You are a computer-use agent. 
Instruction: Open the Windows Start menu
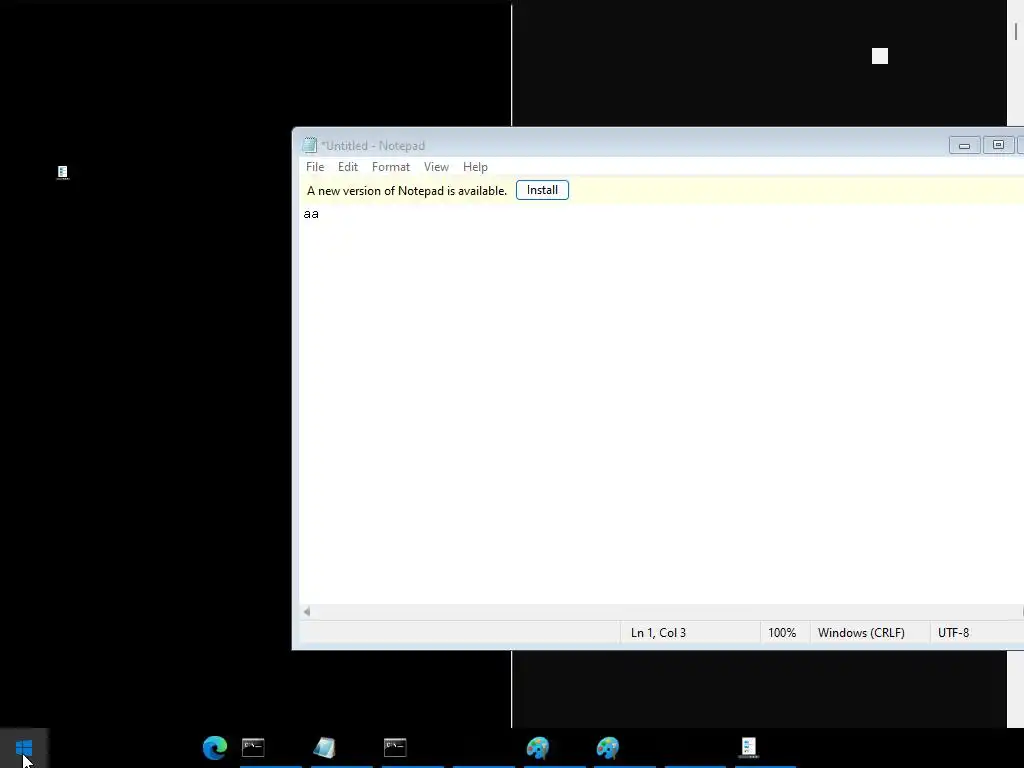point(24,747)
